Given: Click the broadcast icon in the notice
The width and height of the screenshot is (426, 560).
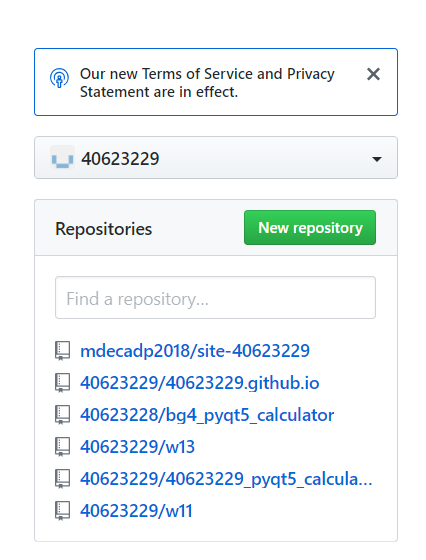Looking at the screenshot, I should click(x=59, y=78).
